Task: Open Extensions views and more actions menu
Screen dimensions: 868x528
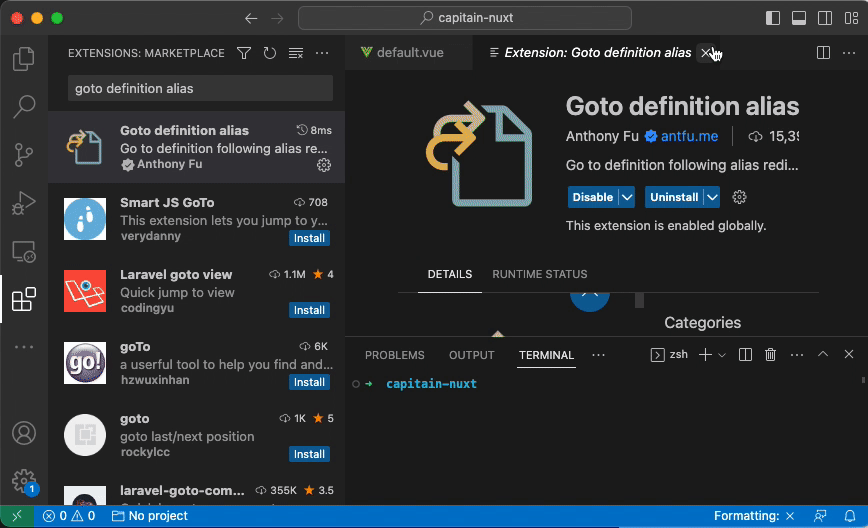Action: [322, 53]
